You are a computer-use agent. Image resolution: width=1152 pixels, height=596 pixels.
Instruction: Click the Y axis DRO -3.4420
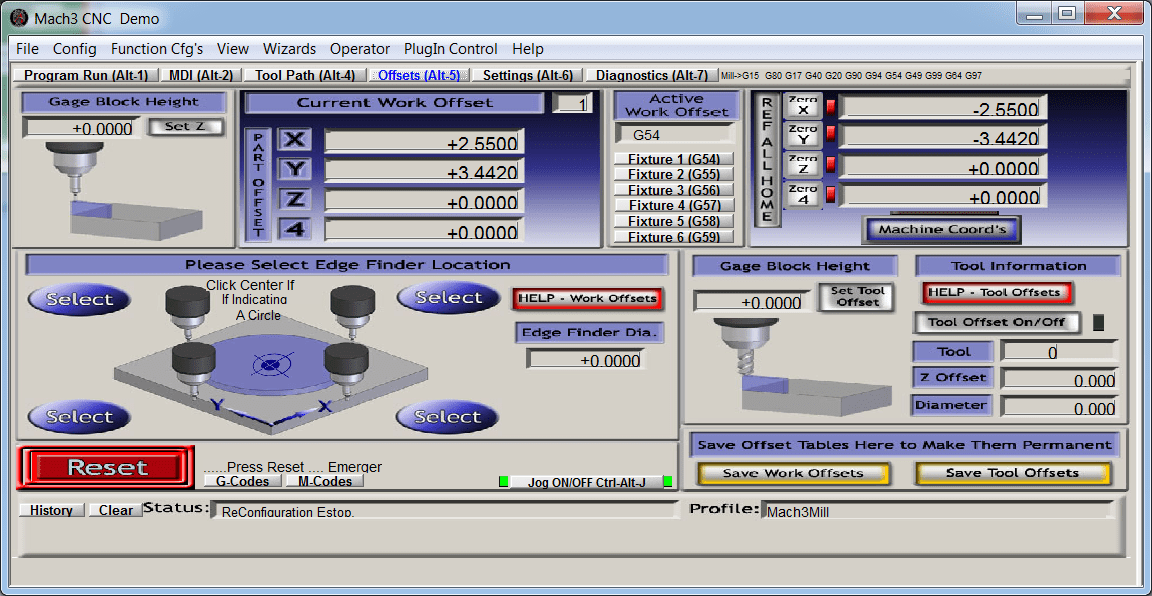[943, 137]
